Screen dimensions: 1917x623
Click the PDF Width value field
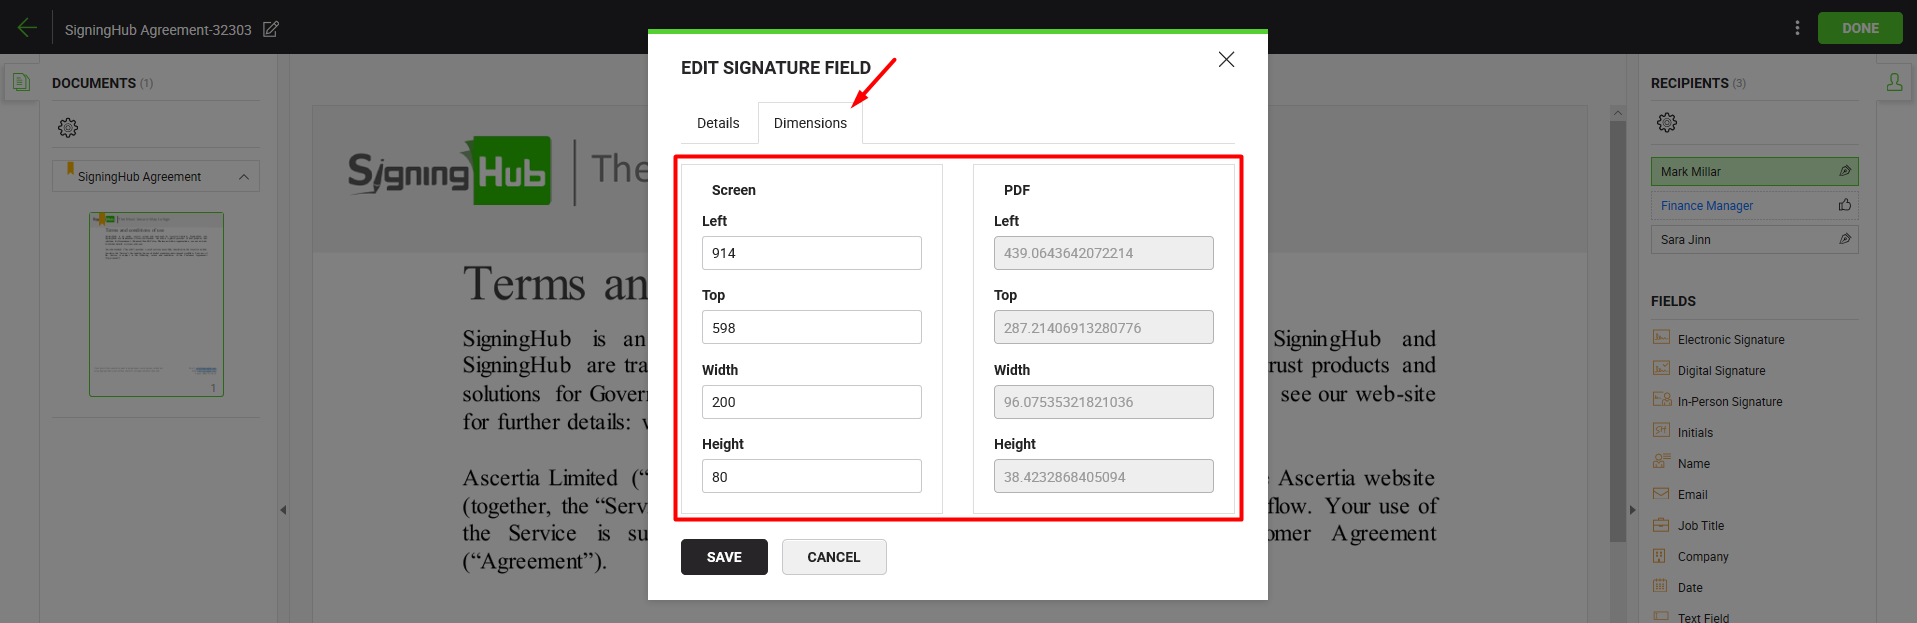click(x=1103, y=402)
